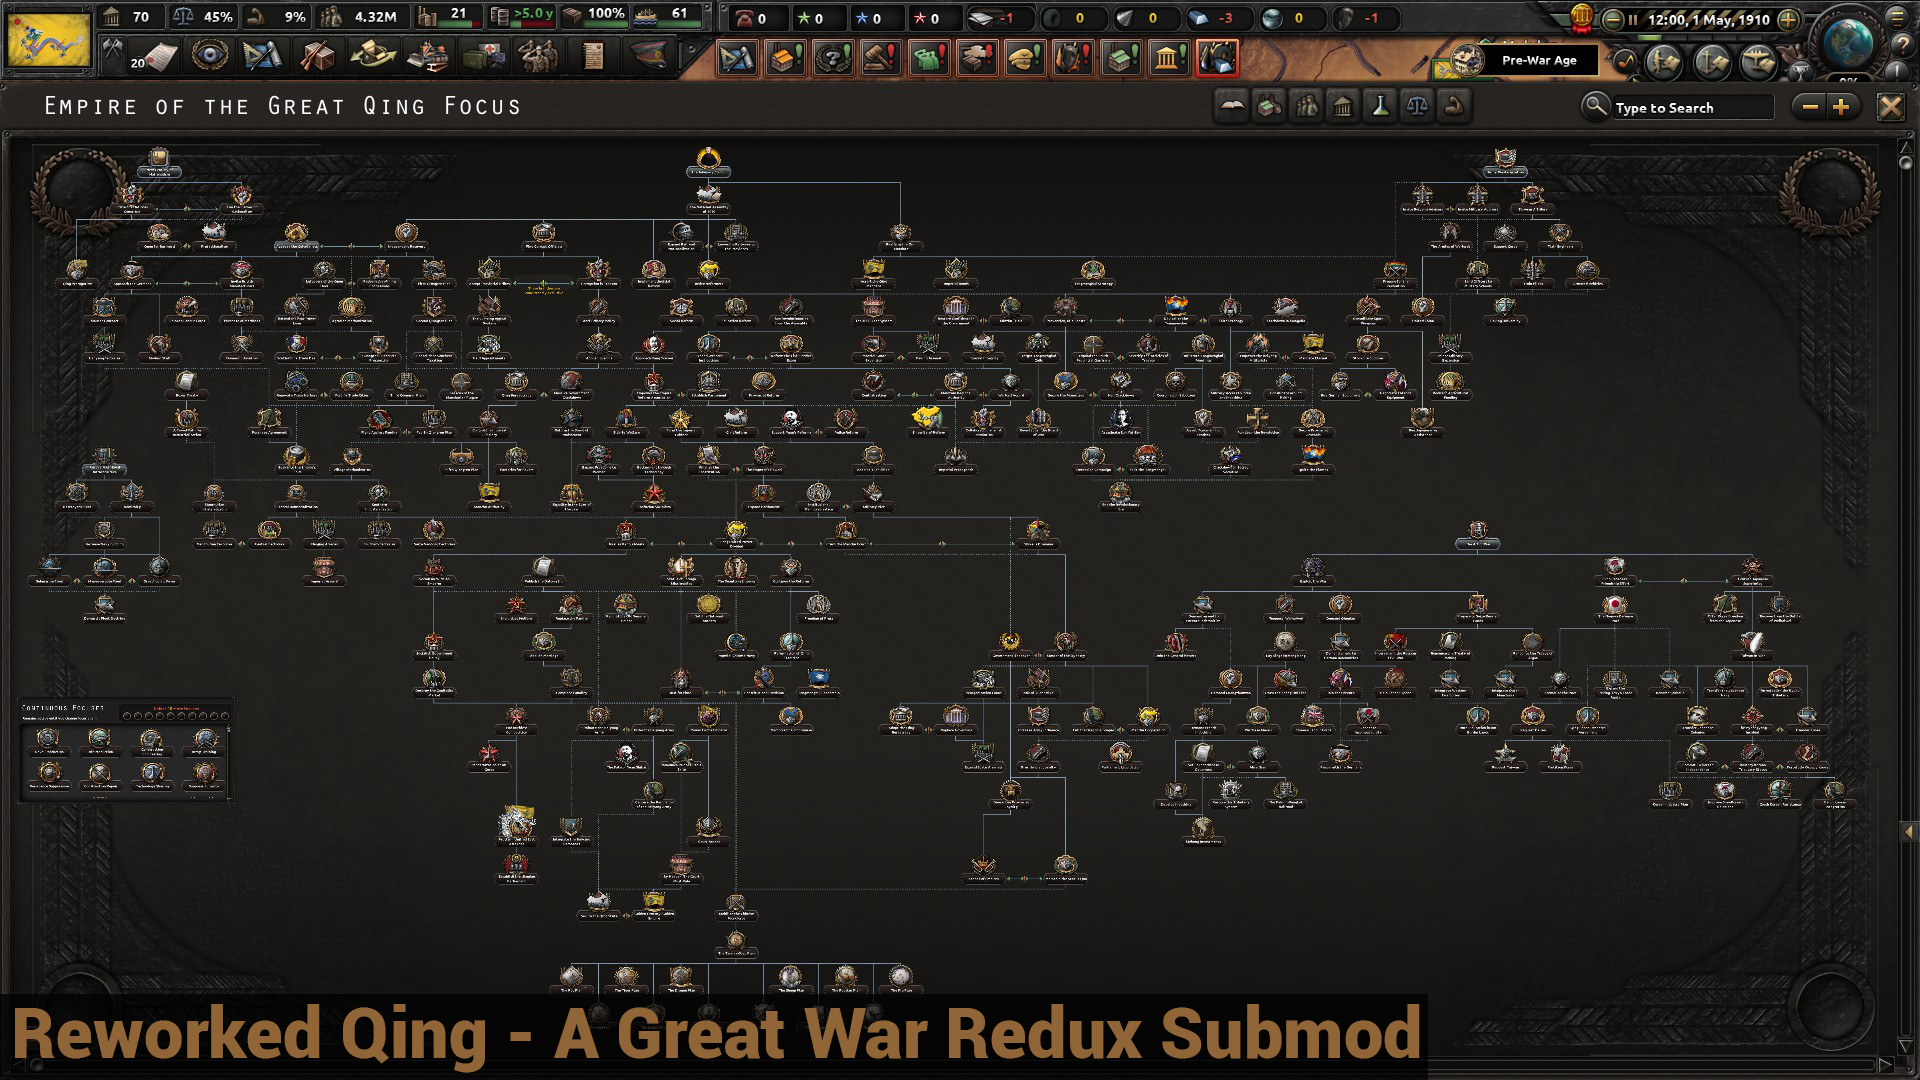Open the decisions scroll showing 20
This screenshot has width=1920, height=1080.
click(x=153, y=57)
